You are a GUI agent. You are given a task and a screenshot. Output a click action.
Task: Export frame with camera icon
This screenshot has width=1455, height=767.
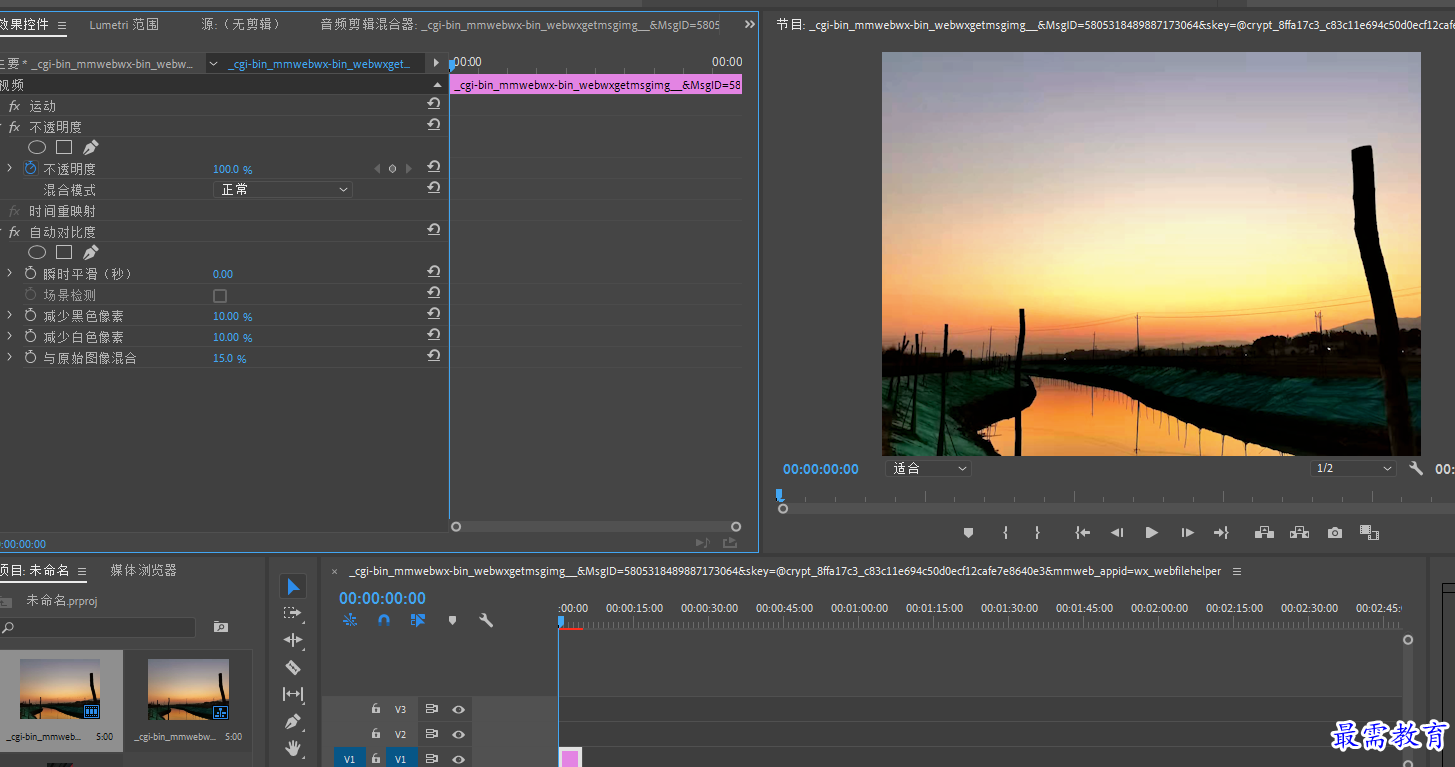(1335, 533)
